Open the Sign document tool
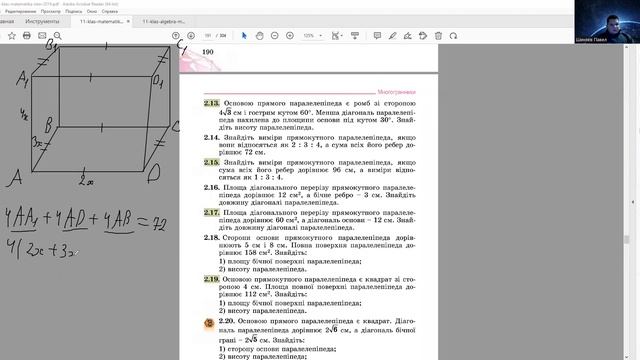 (x=407, y=36)
